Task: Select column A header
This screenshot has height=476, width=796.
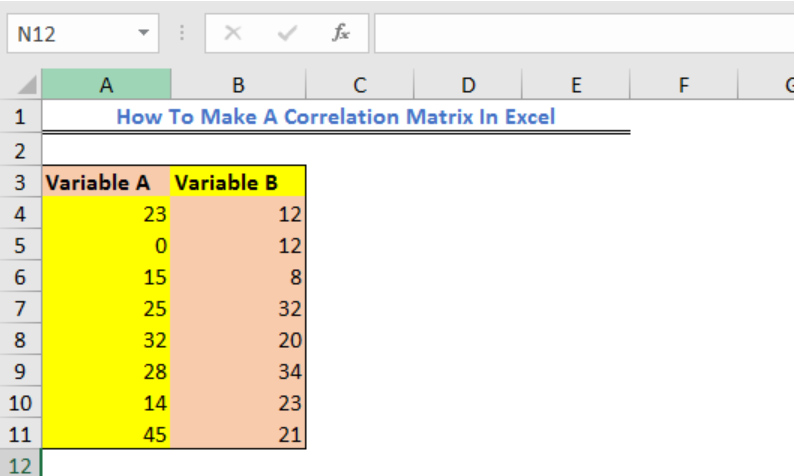Action: click(106, 84)
